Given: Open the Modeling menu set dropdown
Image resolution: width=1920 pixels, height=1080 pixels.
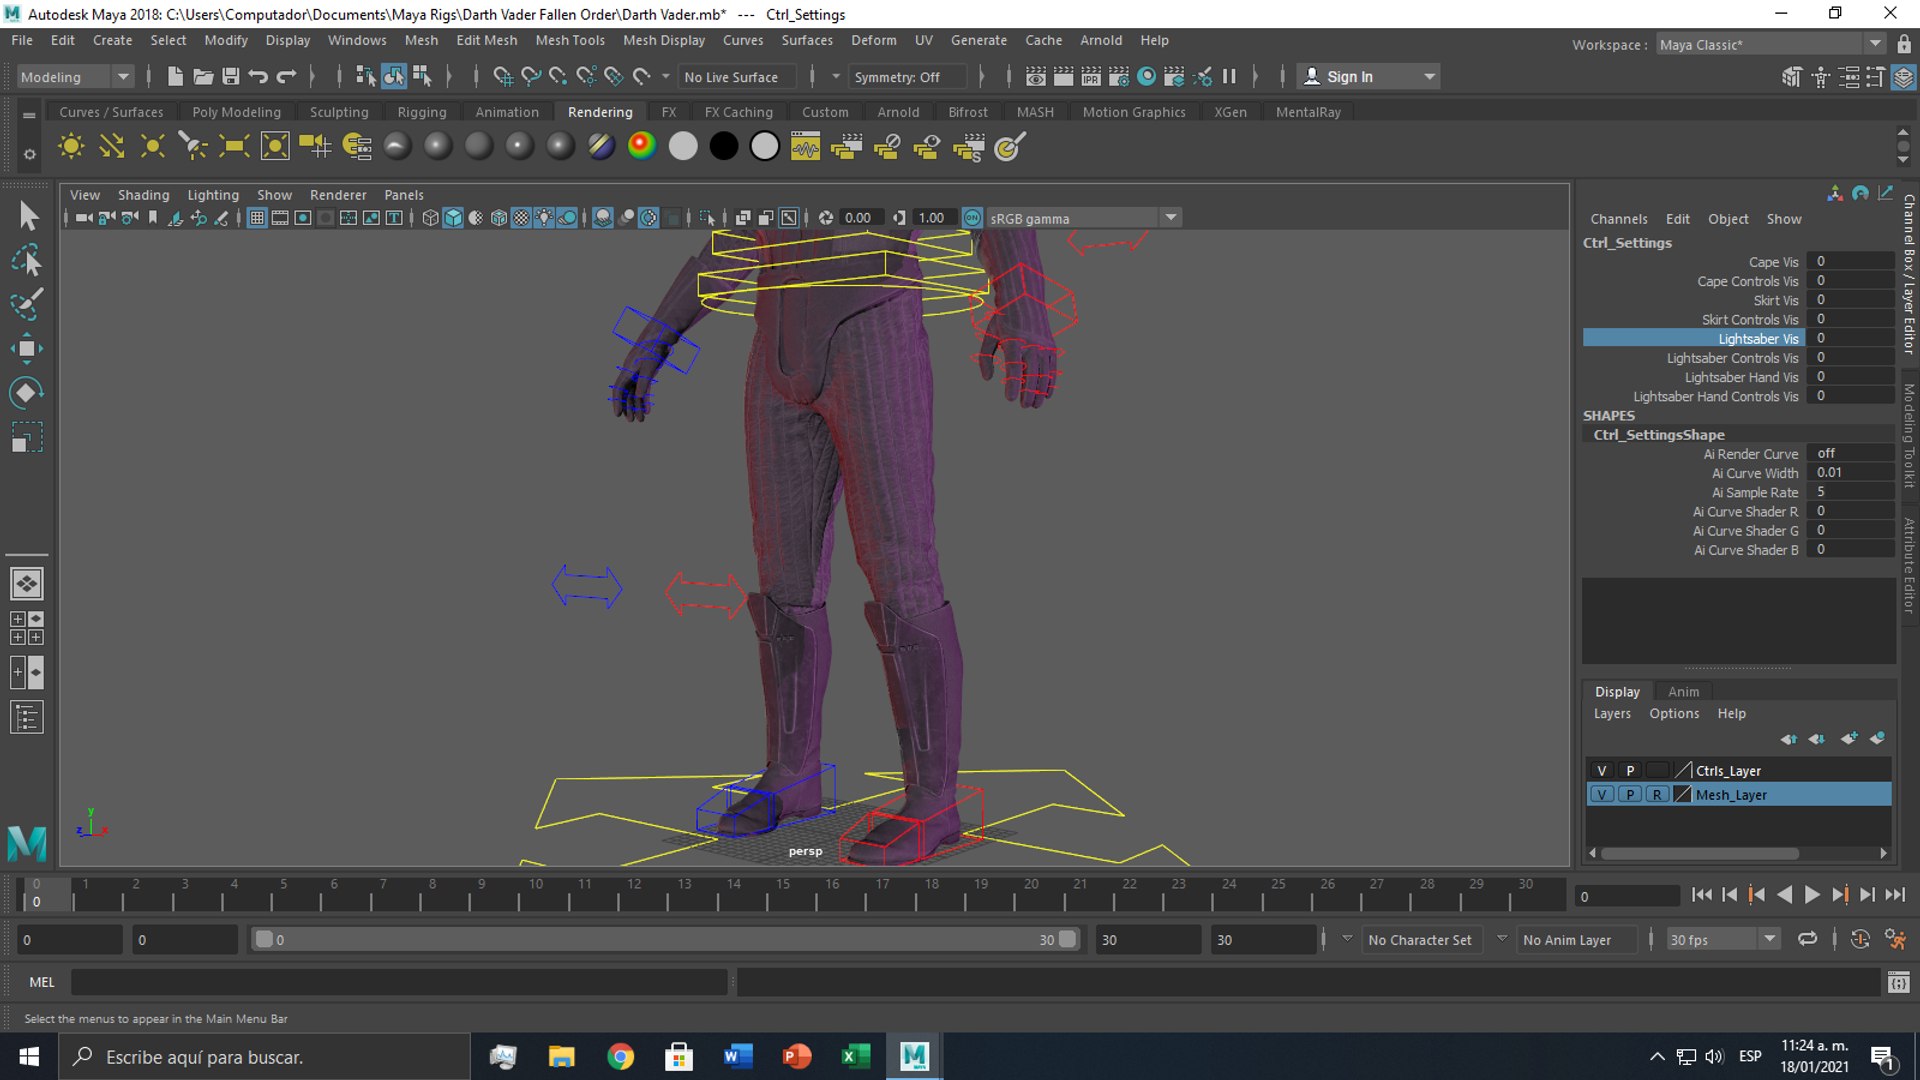Looking at the screenshot, I should 75,77.
